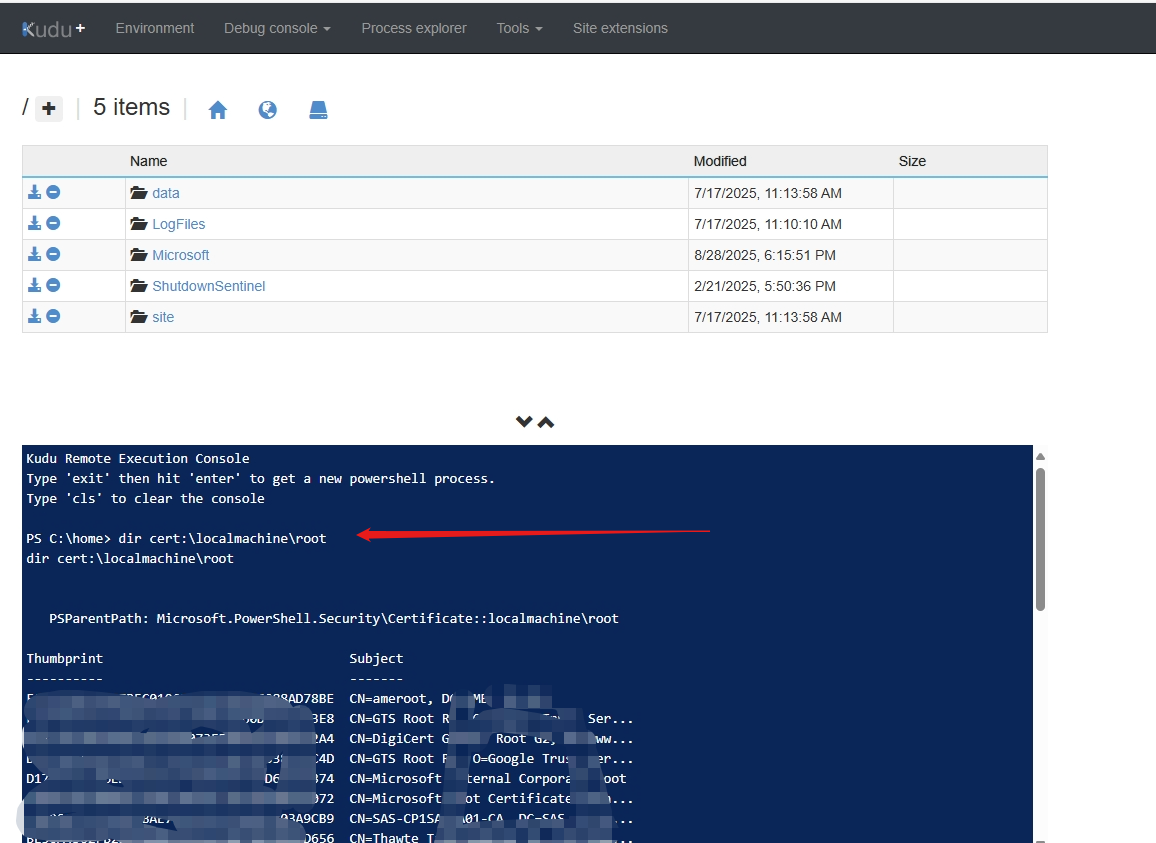Delete the site folder with its minus icon
This screenshot has width=1156, height=843.
point(52,315)
